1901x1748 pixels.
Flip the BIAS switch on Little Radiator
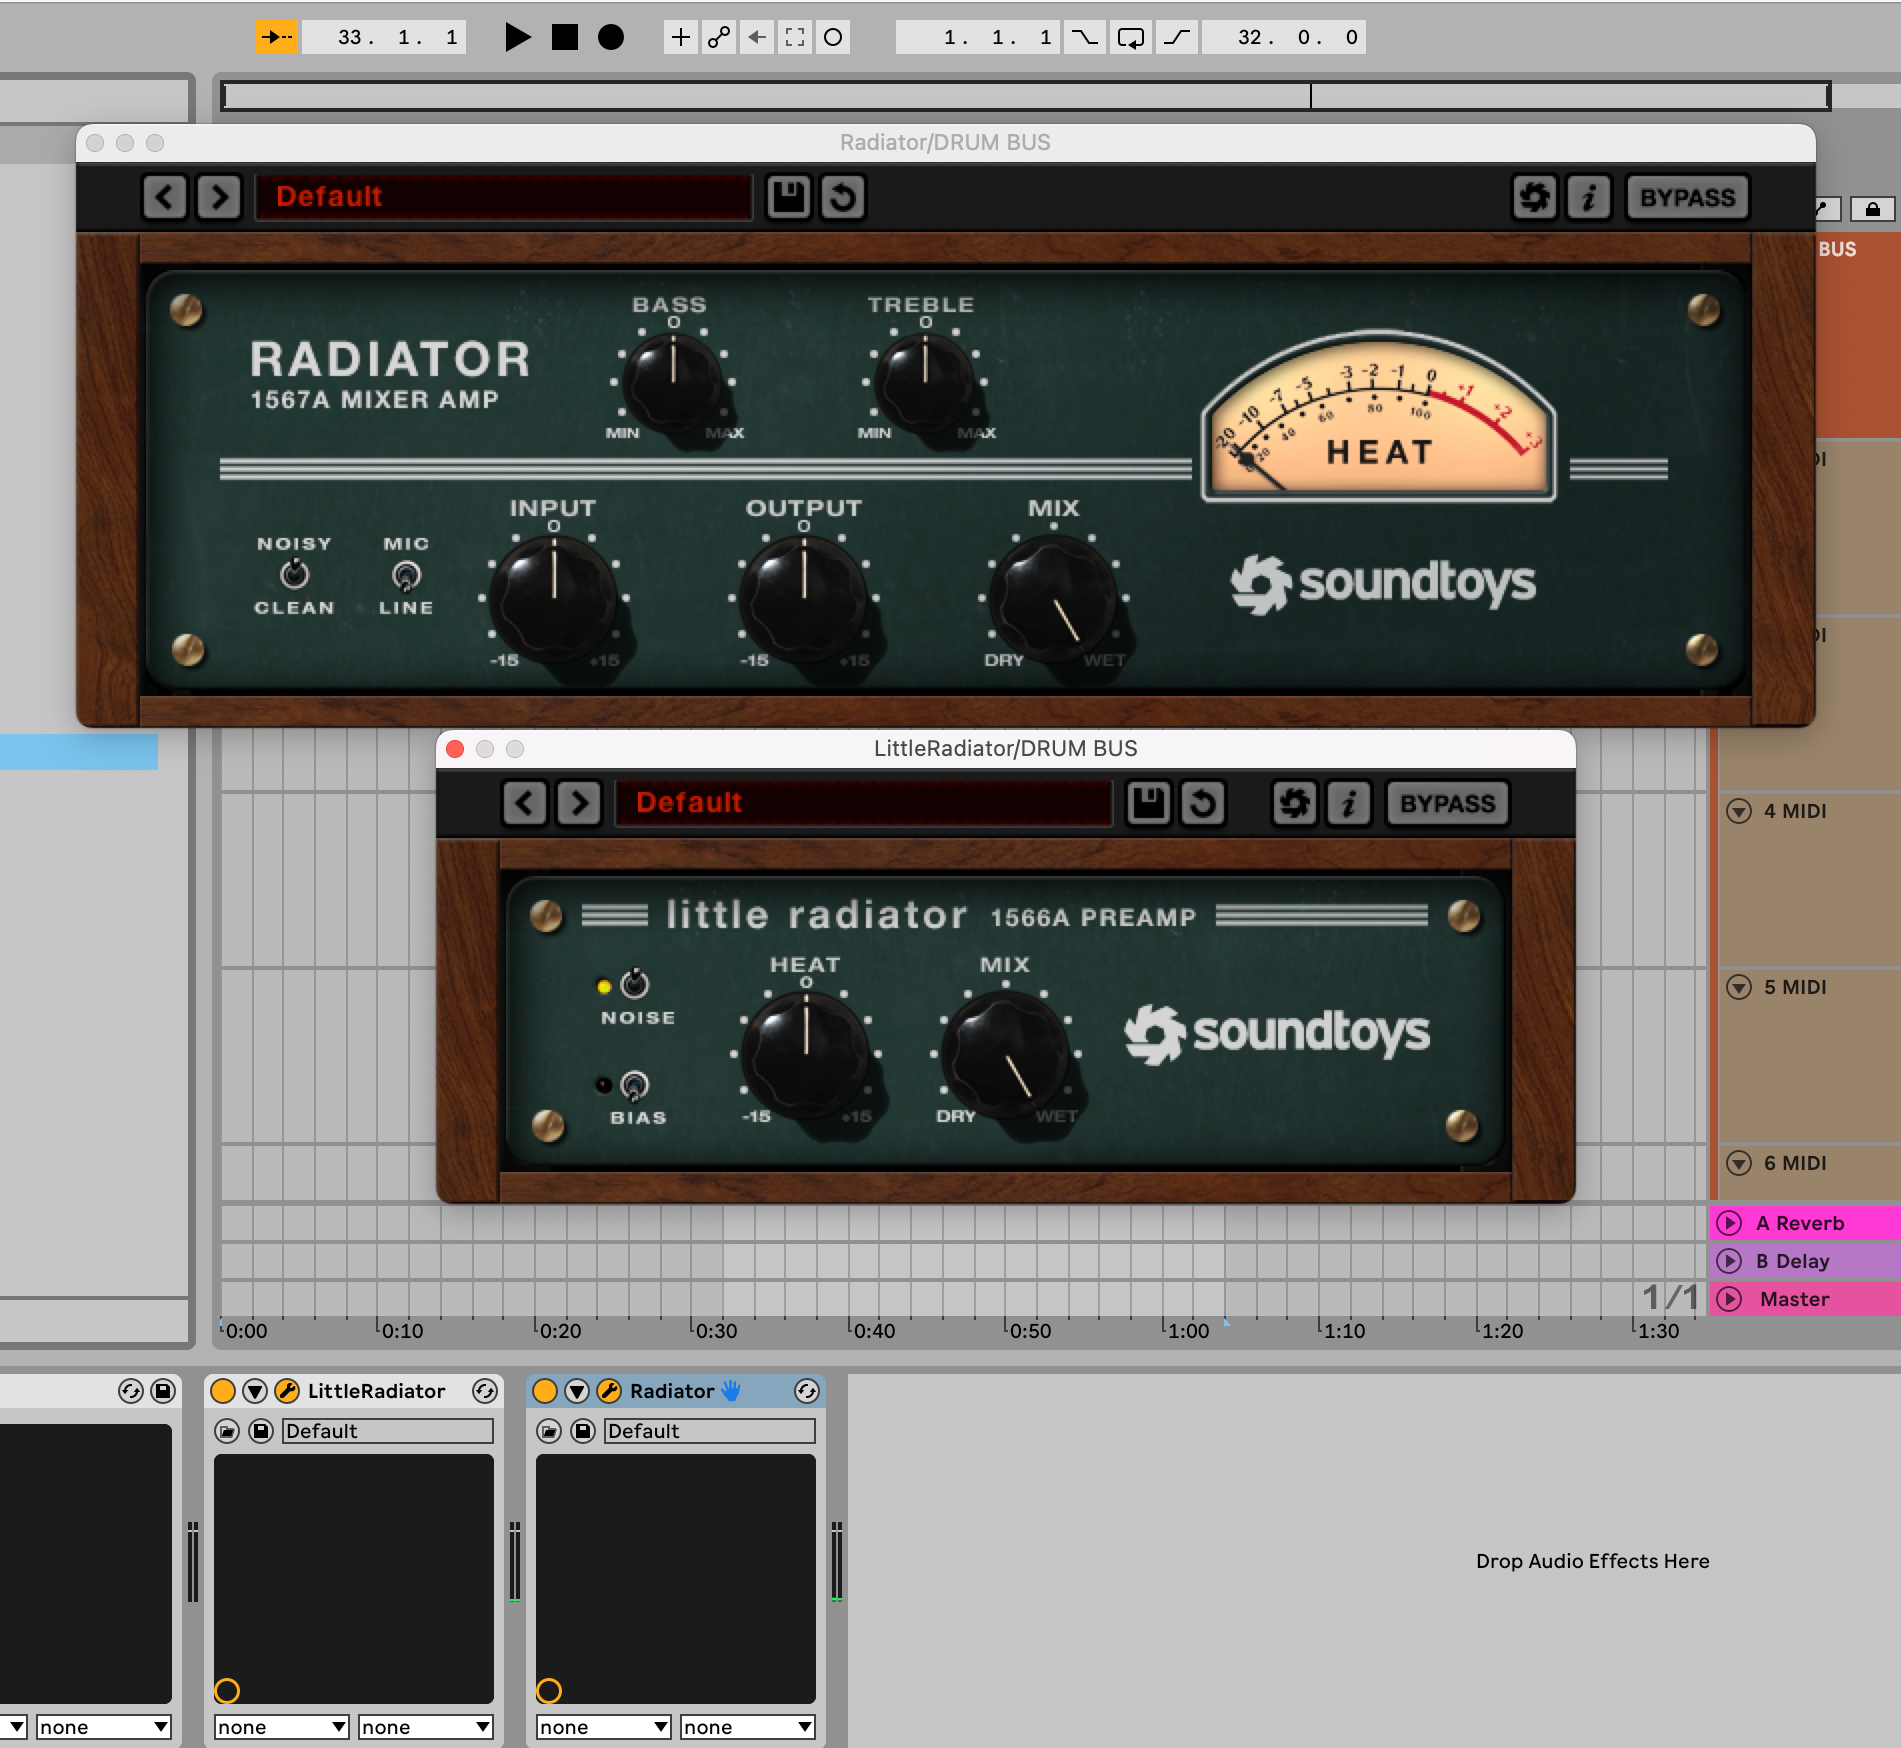pos(635,1085)
